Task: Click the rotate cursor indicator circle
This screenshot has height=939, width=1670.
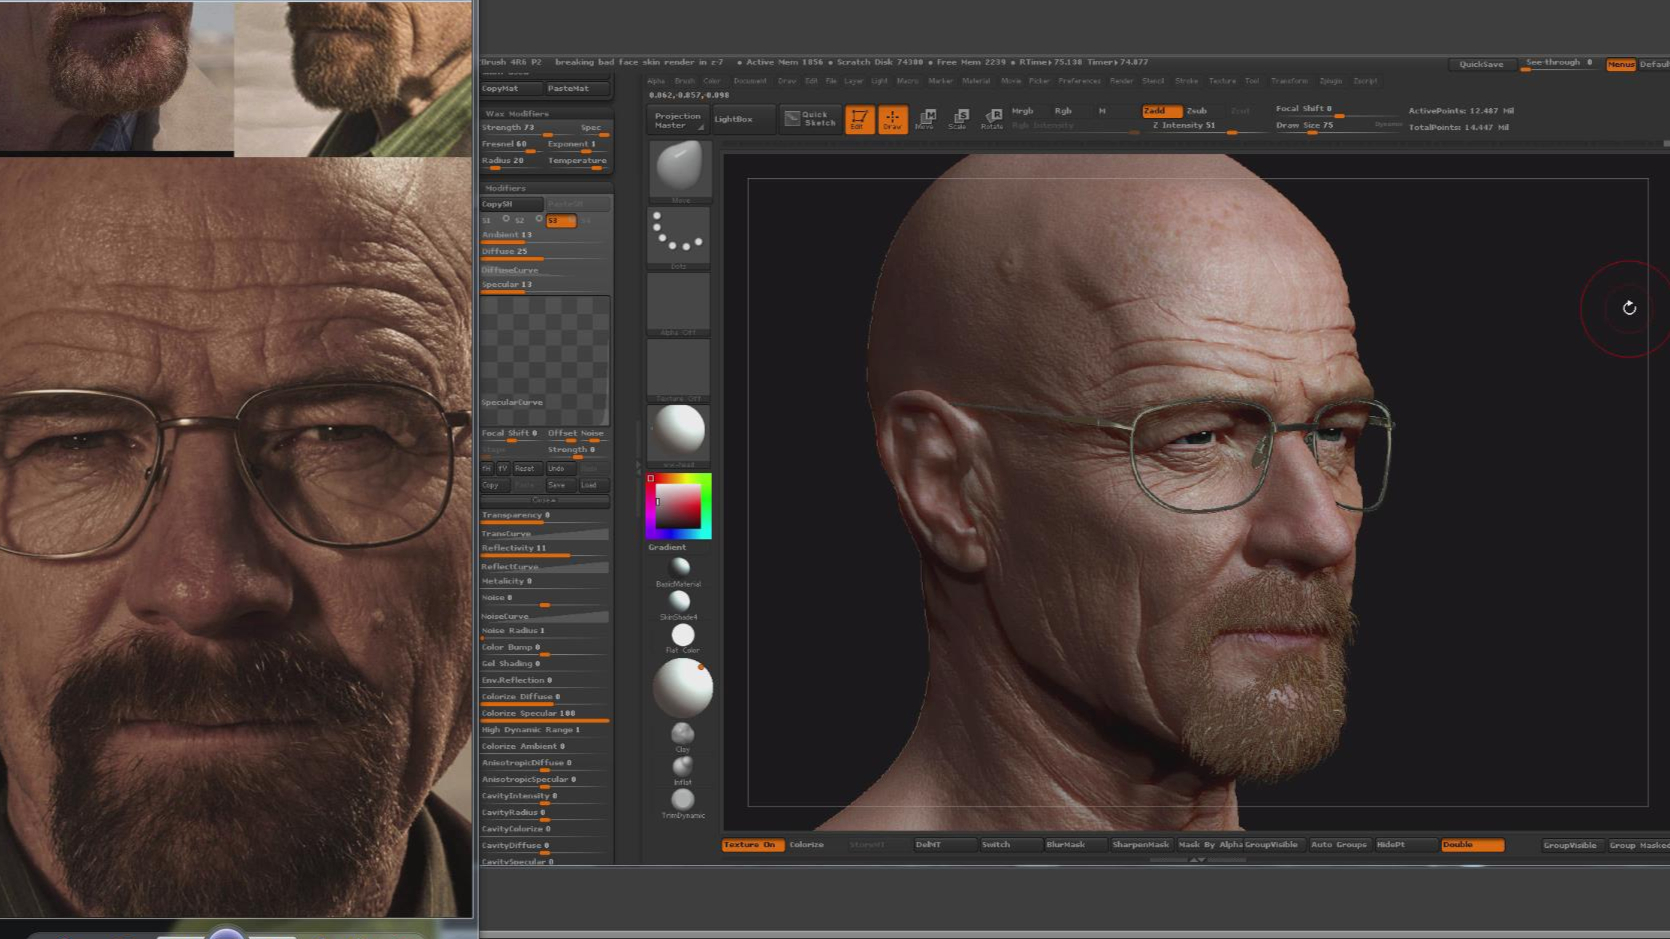Action: click(1628, 308)
